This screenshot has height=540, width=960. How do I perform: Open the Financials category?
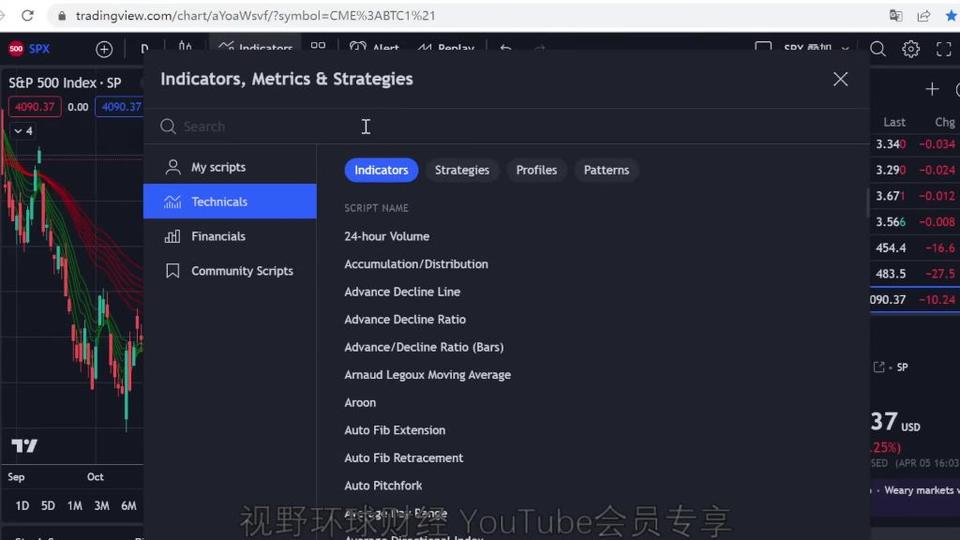click(x=230, y=236)
